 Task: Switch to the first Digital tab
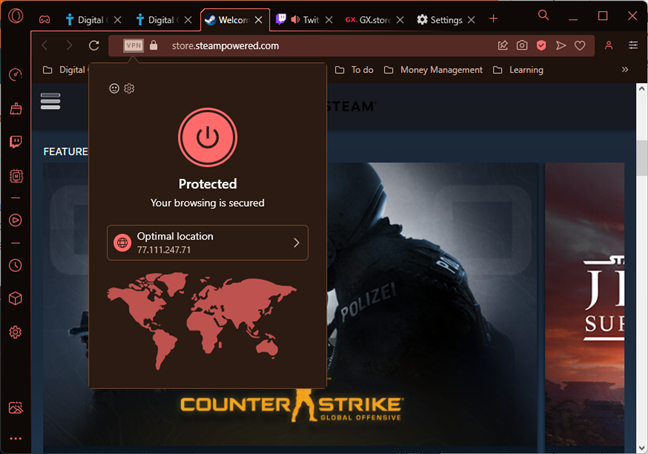pyautogui.click(x=88, y=20)
